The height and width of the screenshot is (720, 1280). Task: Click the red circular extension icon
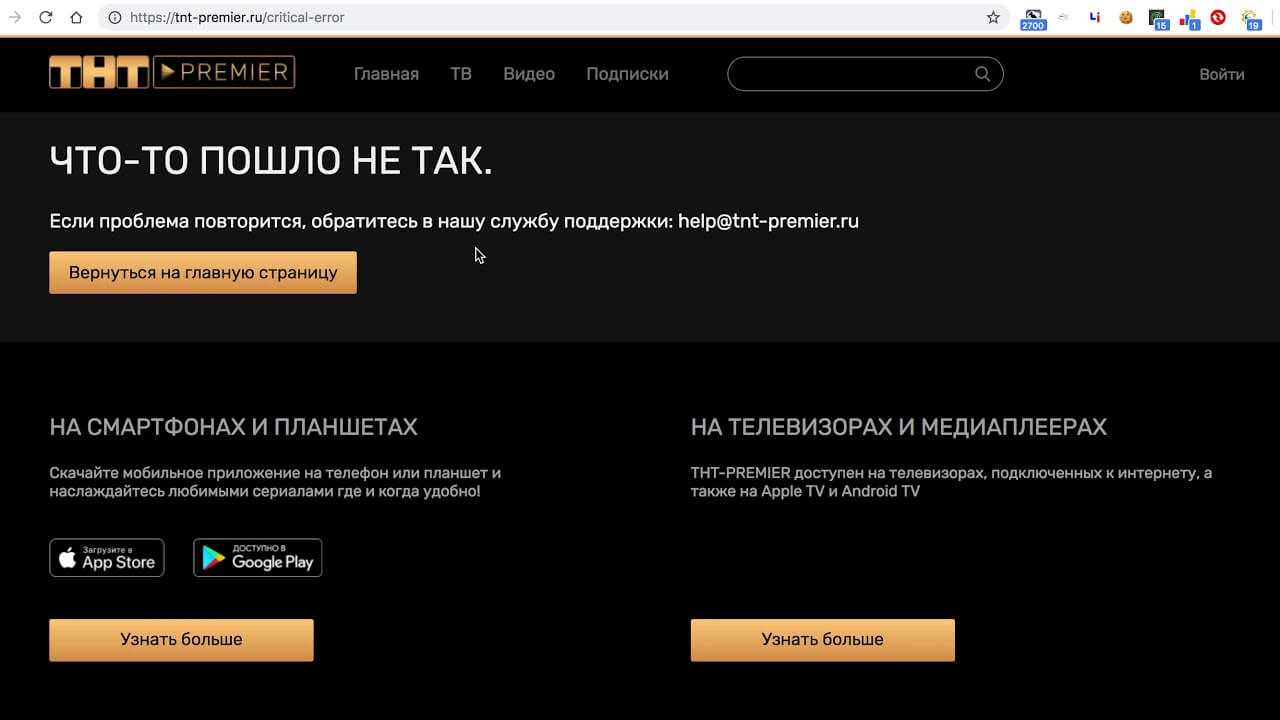tap(1218, 17)
